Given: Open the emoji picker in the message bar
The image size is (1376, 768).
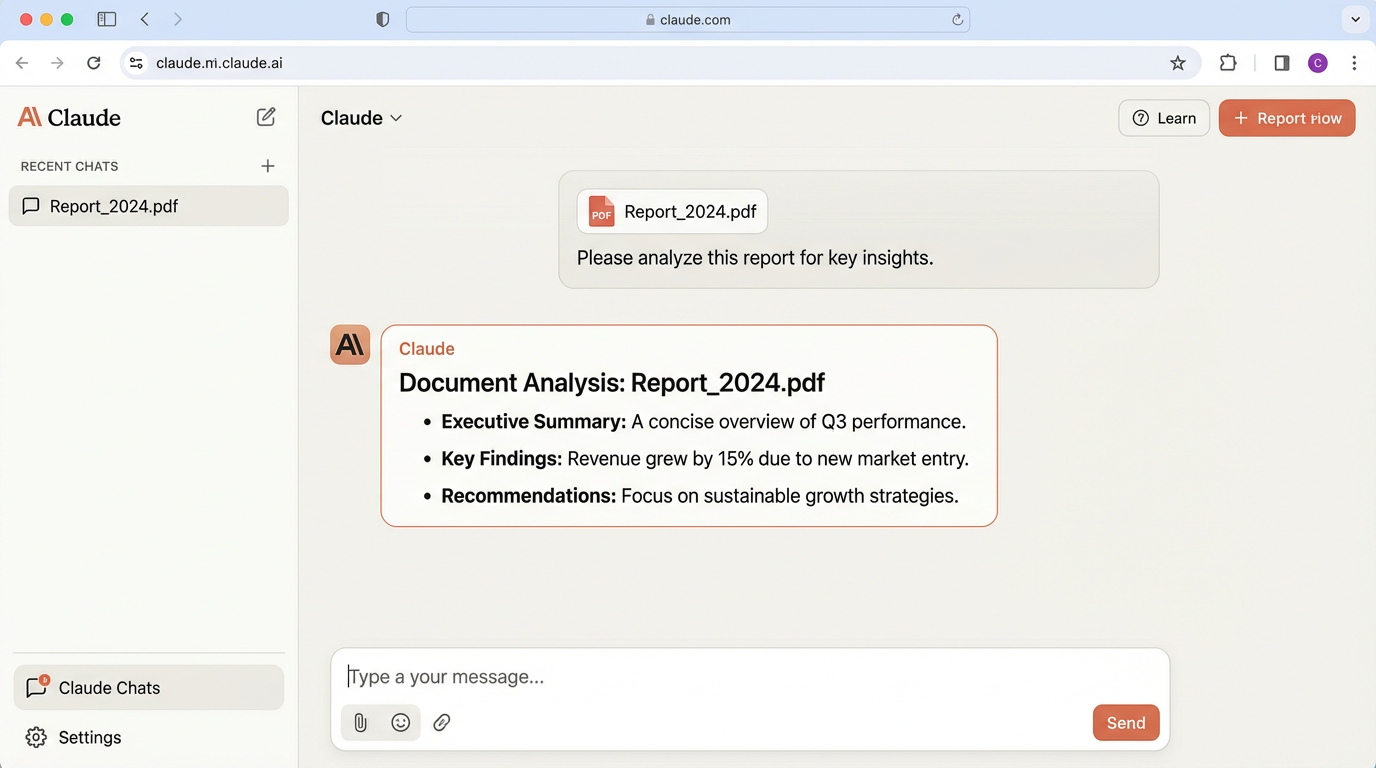Looking at the screenshot, I should (400, 722).
